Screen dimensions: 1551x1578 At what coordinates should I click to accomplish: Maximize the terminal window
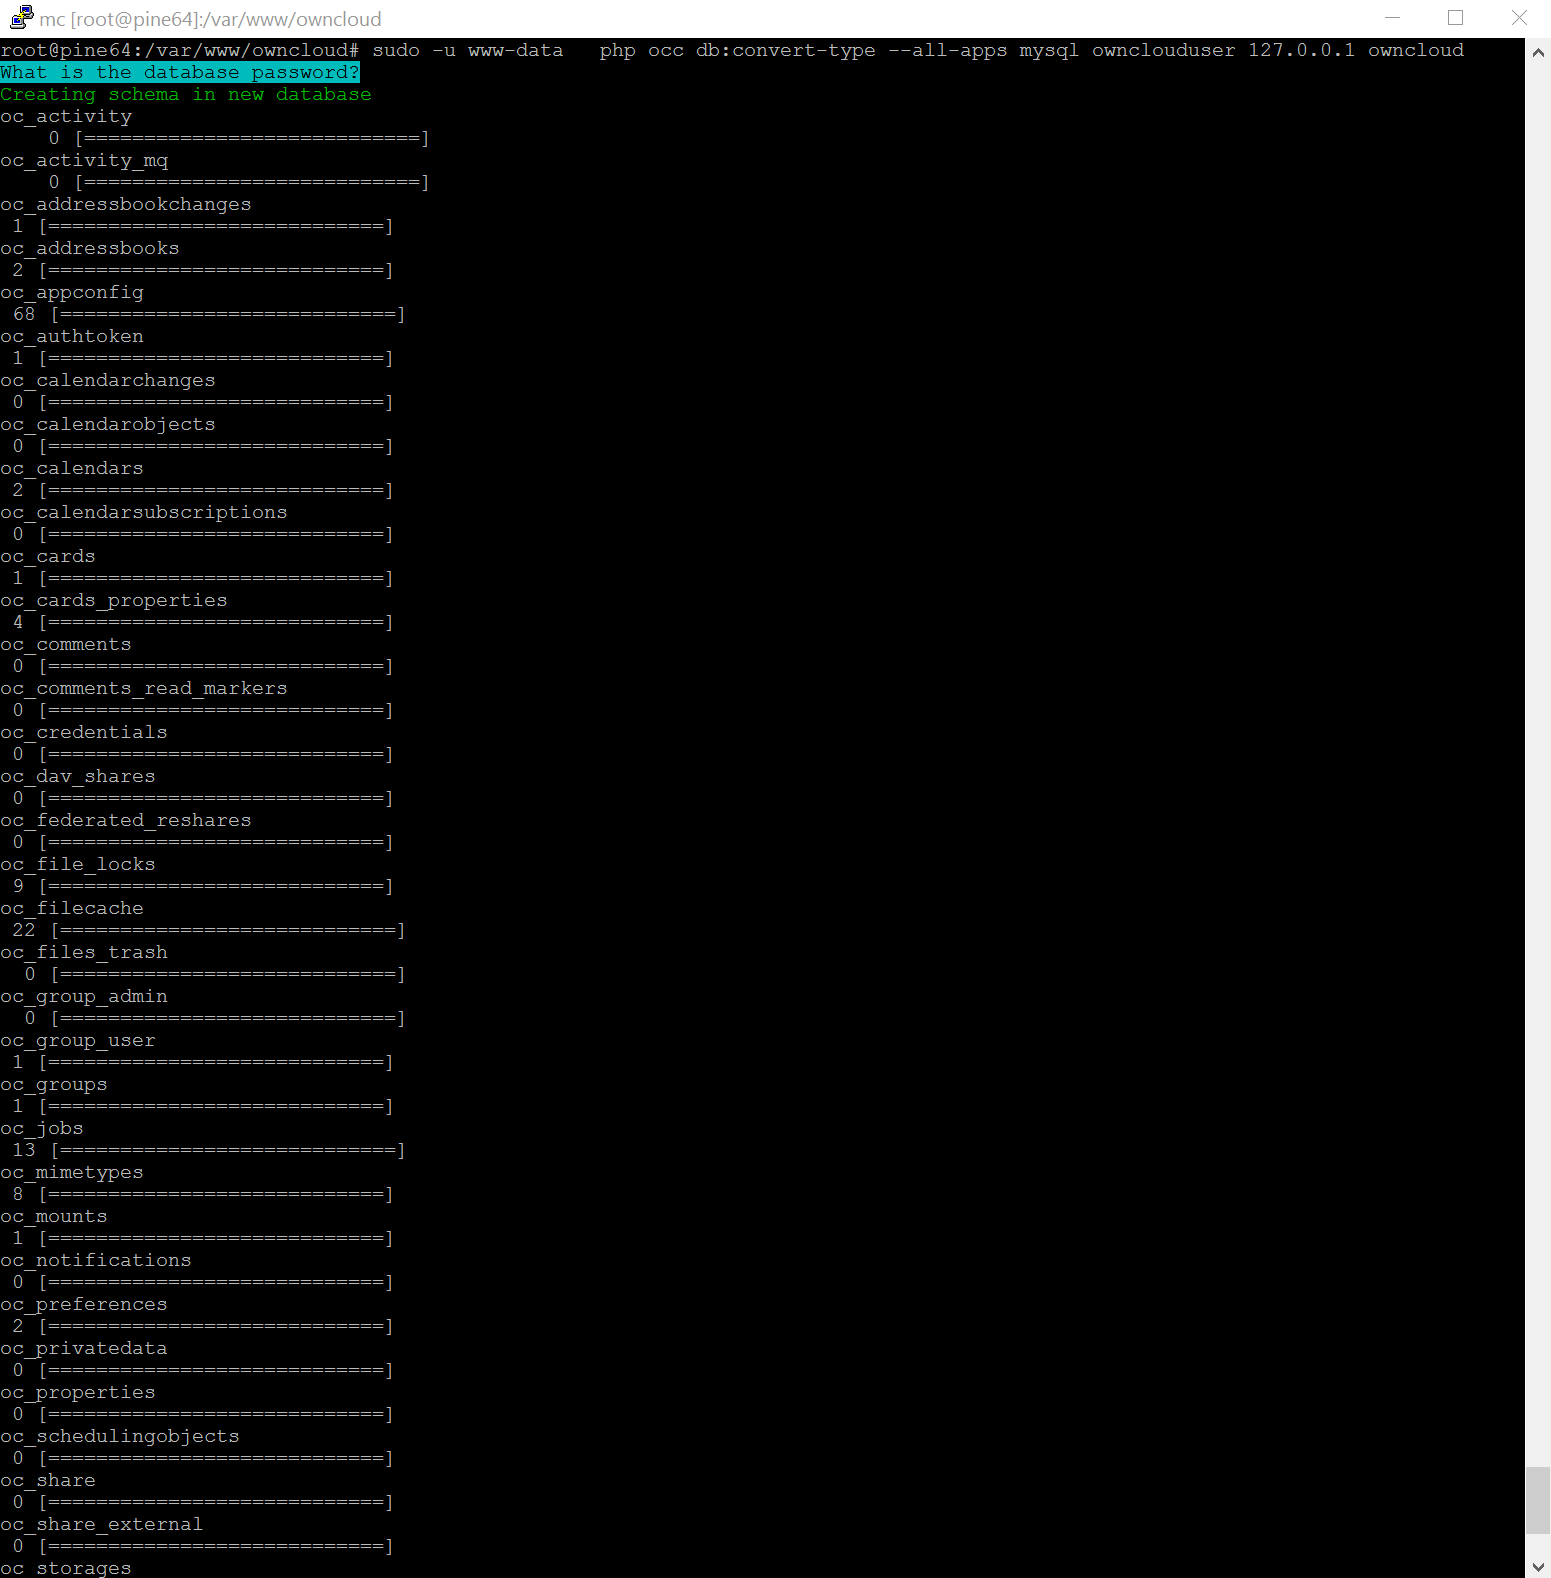click(1455, 18)
